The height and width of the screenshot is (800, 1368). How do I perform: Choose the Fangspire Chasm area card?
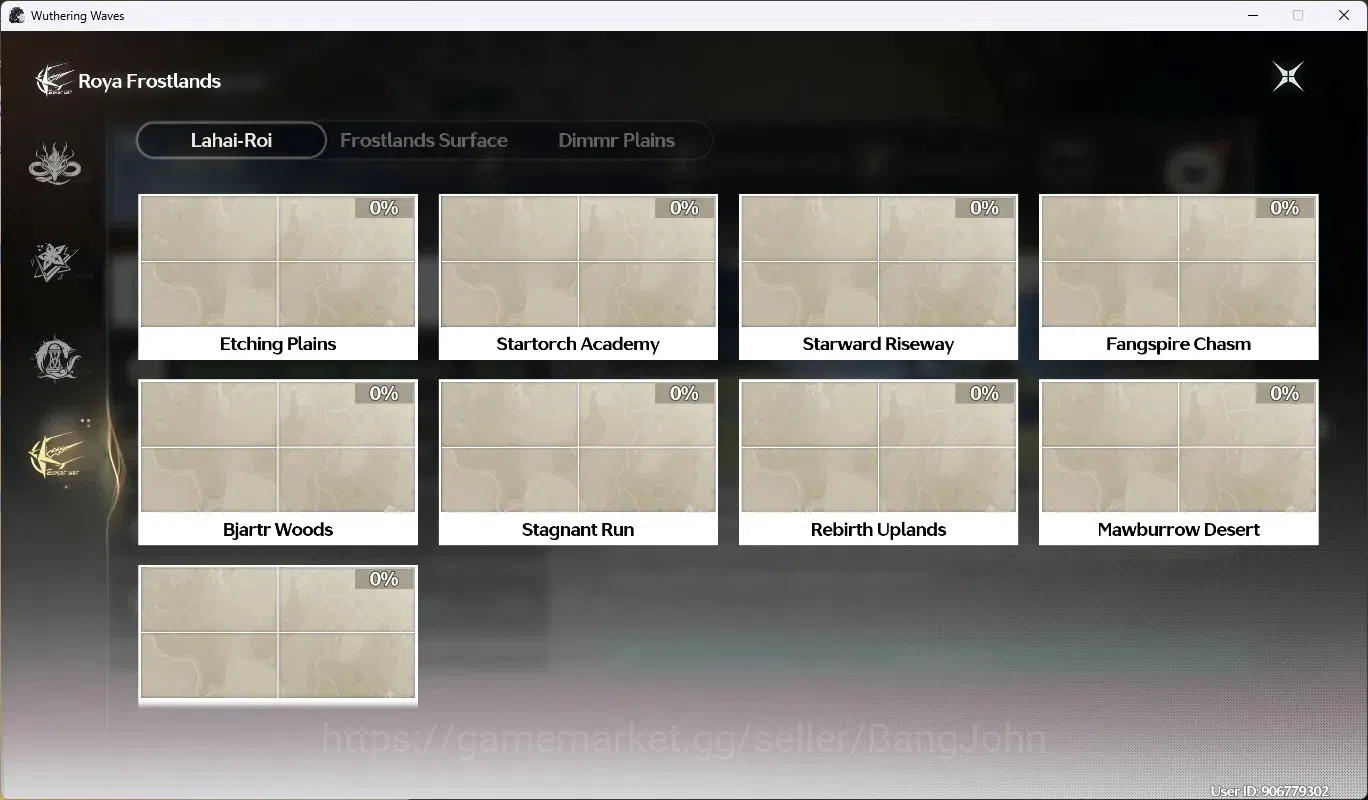1178,277
